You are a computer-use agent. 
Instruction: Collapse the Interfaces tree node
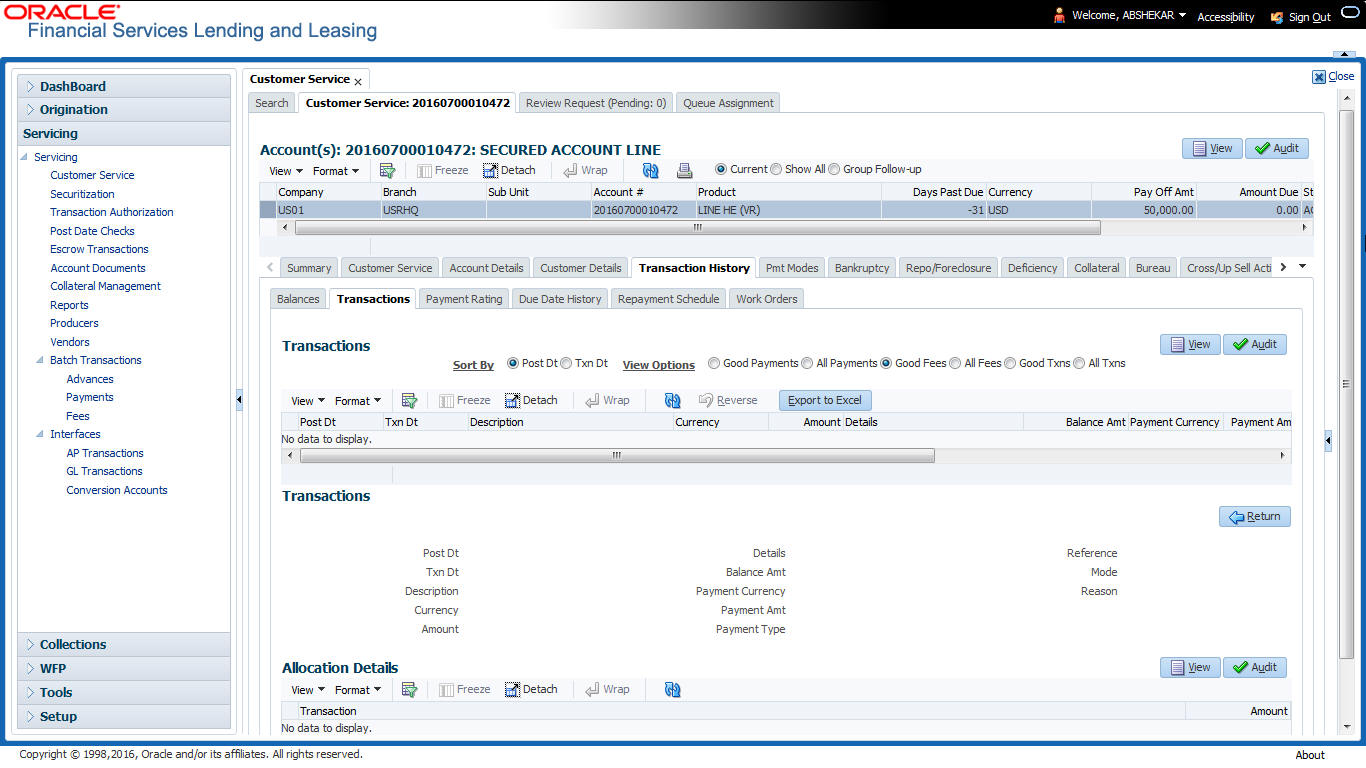(x=40, y=434)
